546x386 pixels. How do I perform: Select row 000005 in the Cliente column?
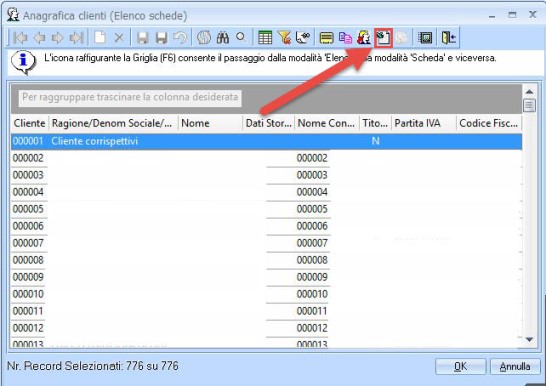(28, 209)
